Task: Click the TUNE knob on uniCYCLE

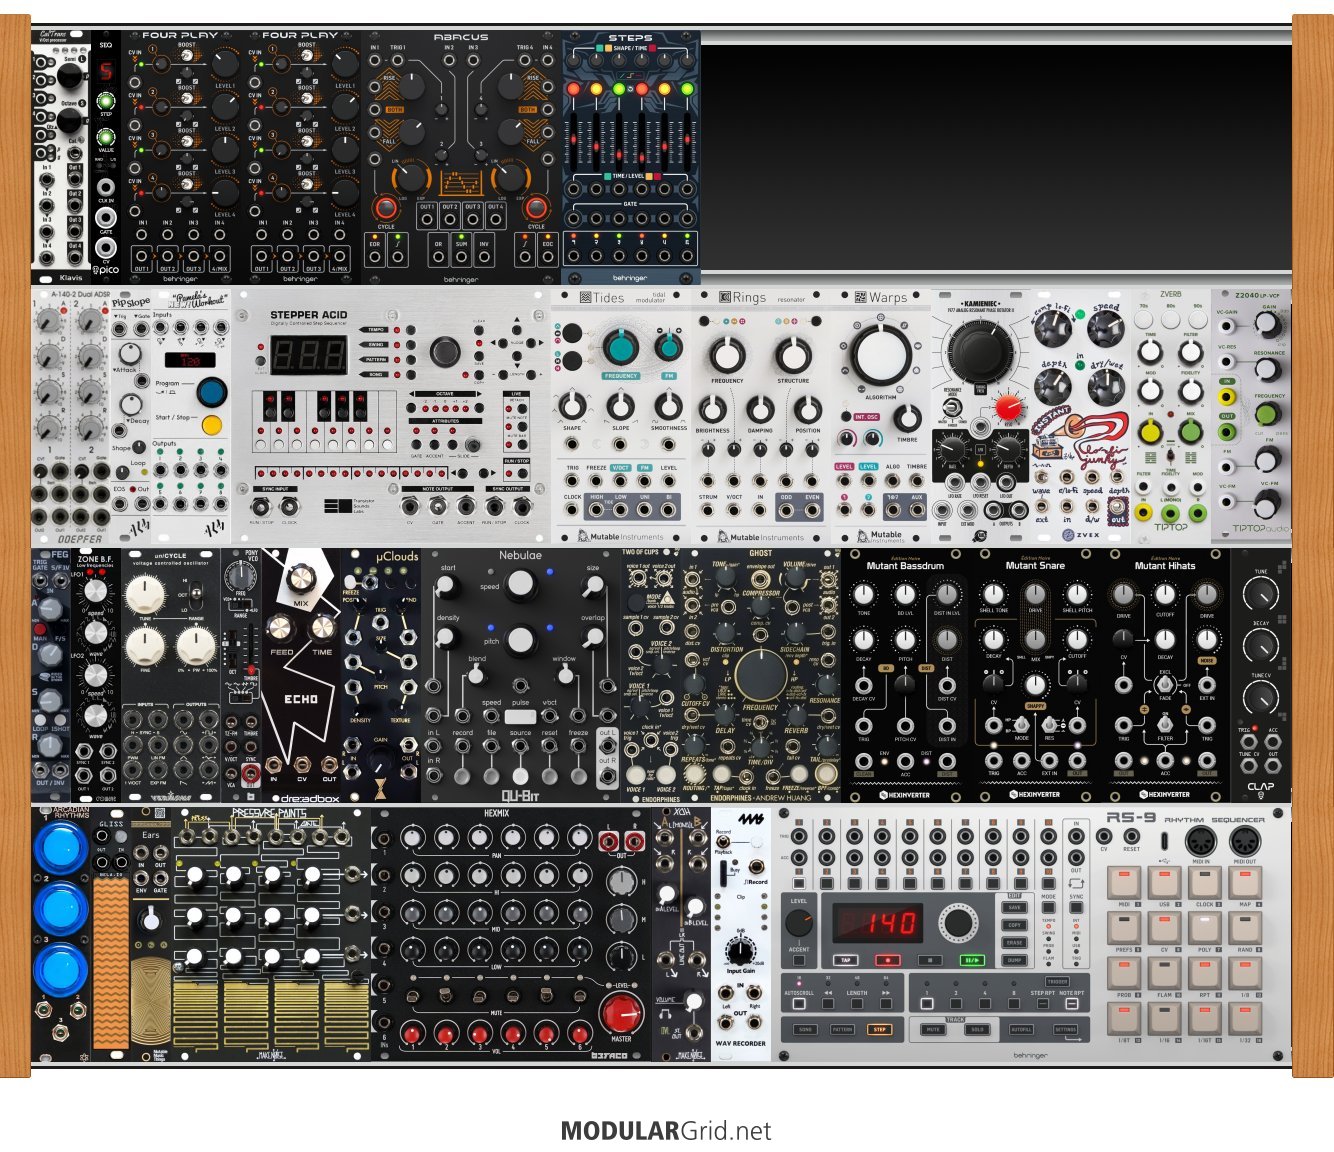Action: click(145, 595)
